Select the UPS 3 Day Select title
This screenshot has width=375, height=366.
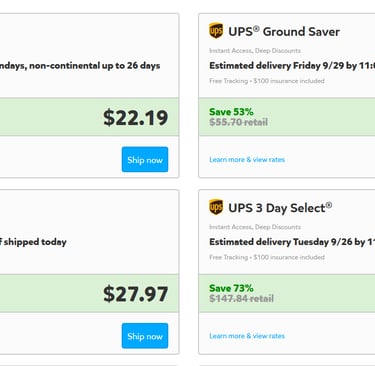280,208
